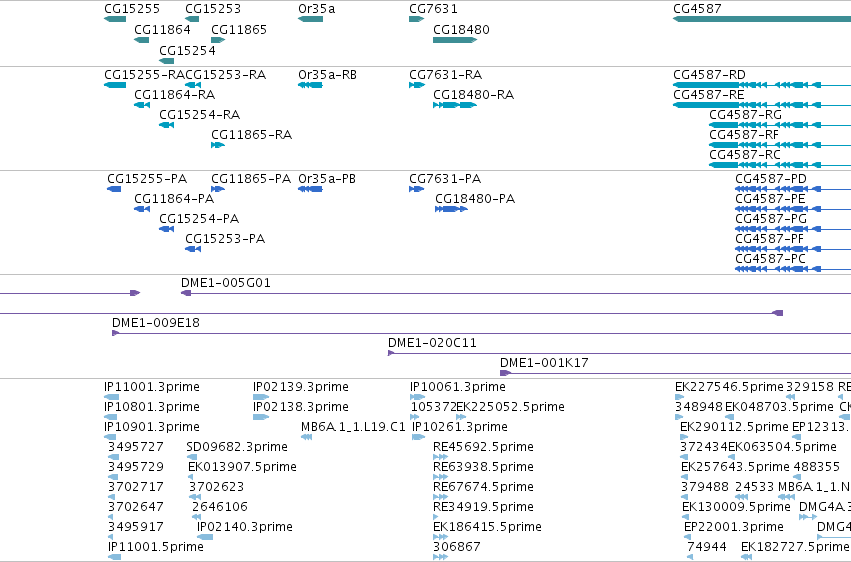Viewport: 851px width, 562px height.
Task: Select the CG11865-PA protein label
Action: (x=251, y=178)
